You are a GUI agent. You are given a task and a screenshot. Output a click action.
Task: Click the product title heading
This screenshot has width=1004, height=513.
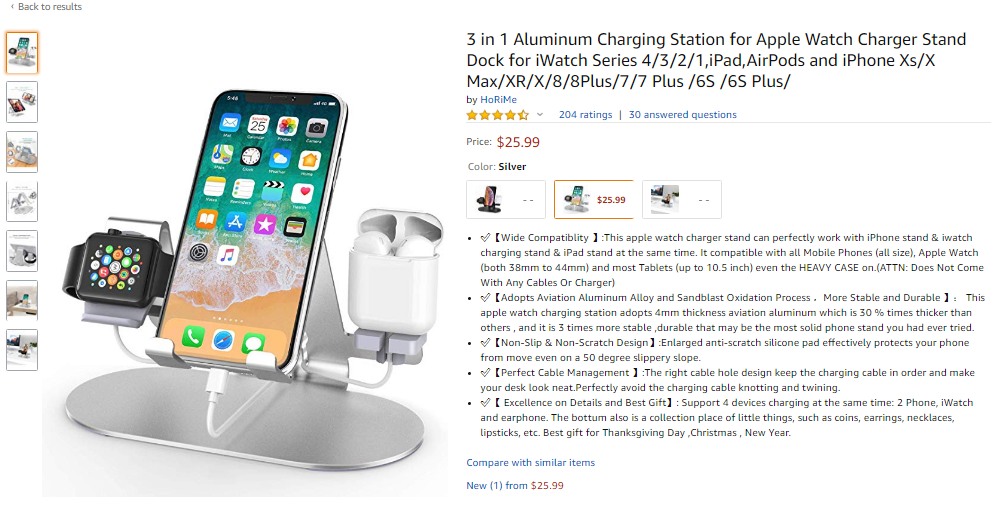716,60
